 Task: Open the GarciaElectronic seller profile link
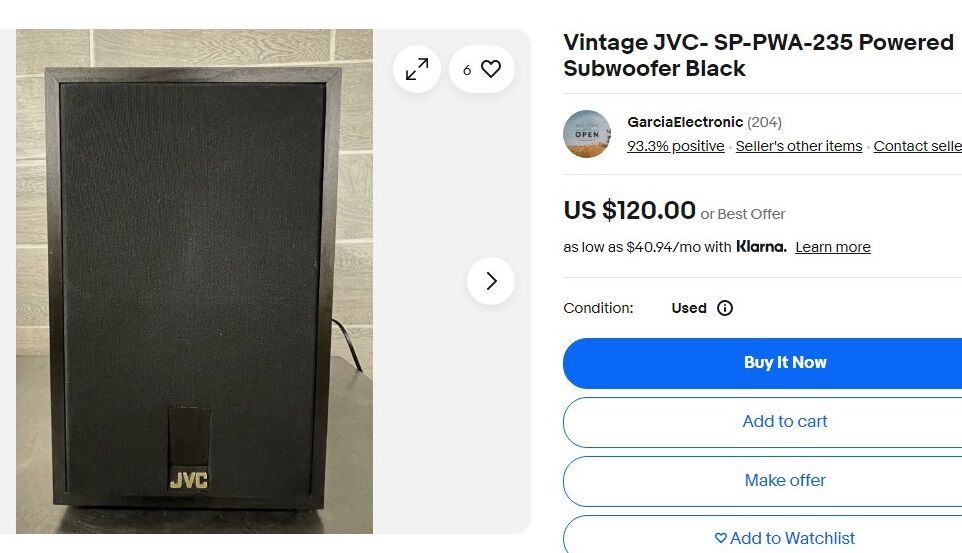coord(685,122)
